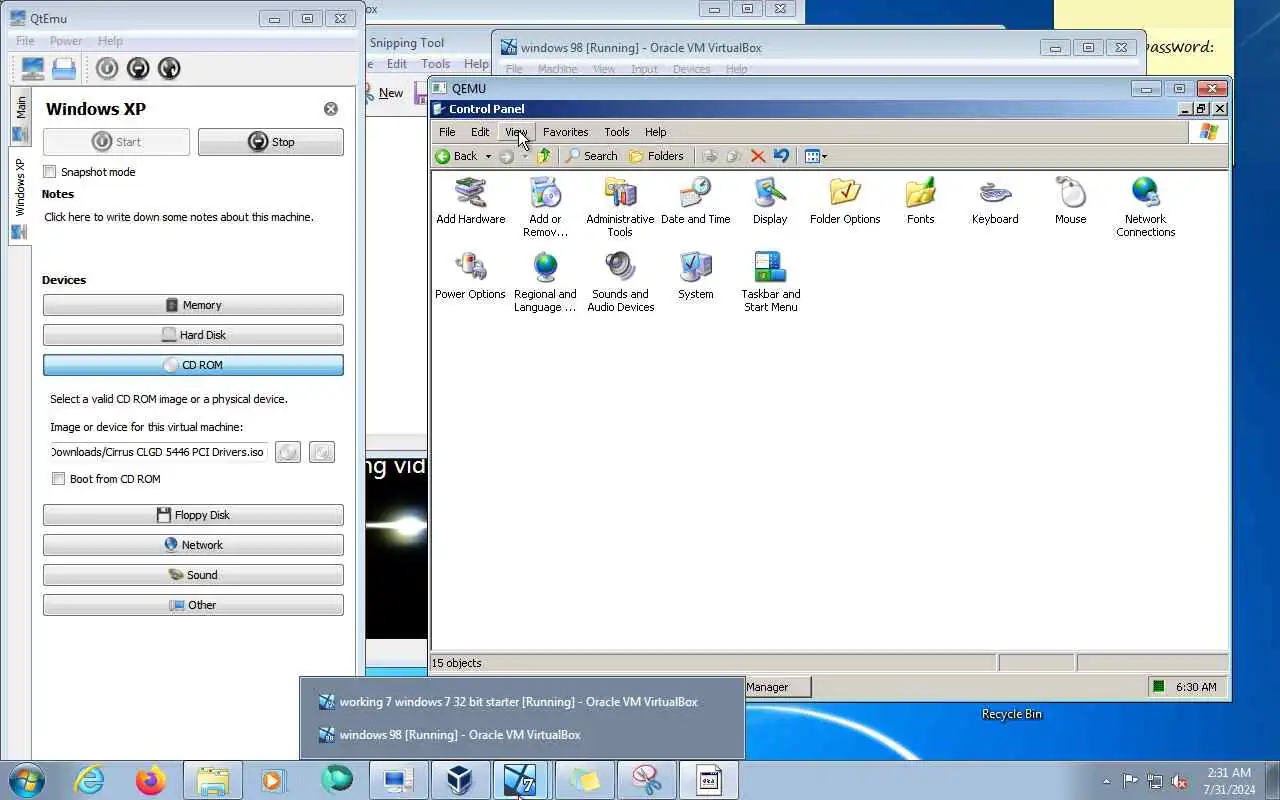Open Regional and Language Options icon
This screenshot has height=800, width=1280.
[545, 282]
